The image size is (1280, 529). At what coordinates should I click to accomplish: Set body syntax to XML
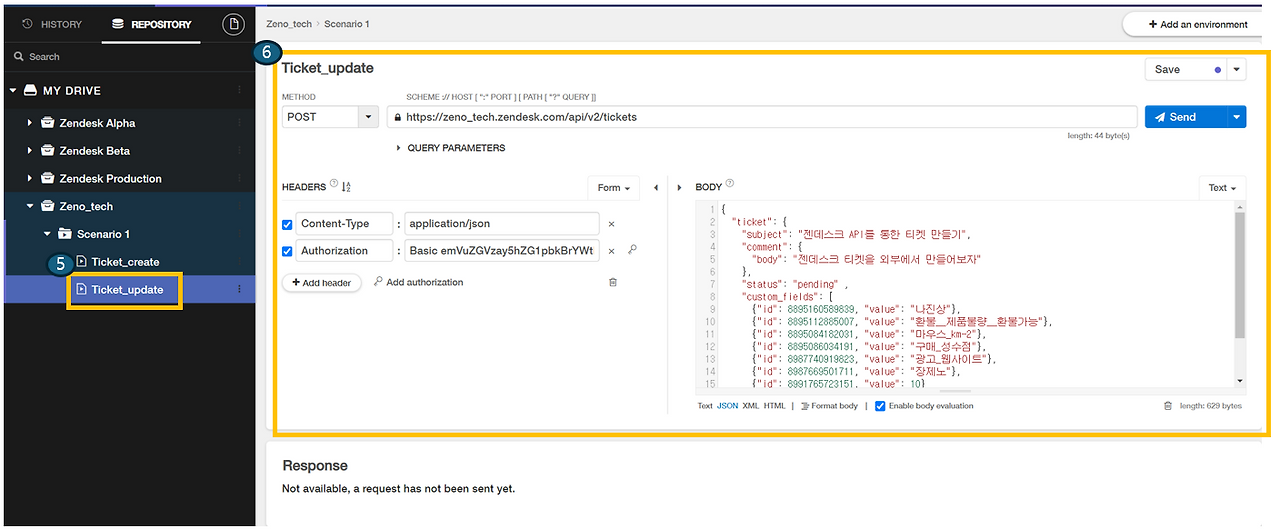tap(751, 406)
